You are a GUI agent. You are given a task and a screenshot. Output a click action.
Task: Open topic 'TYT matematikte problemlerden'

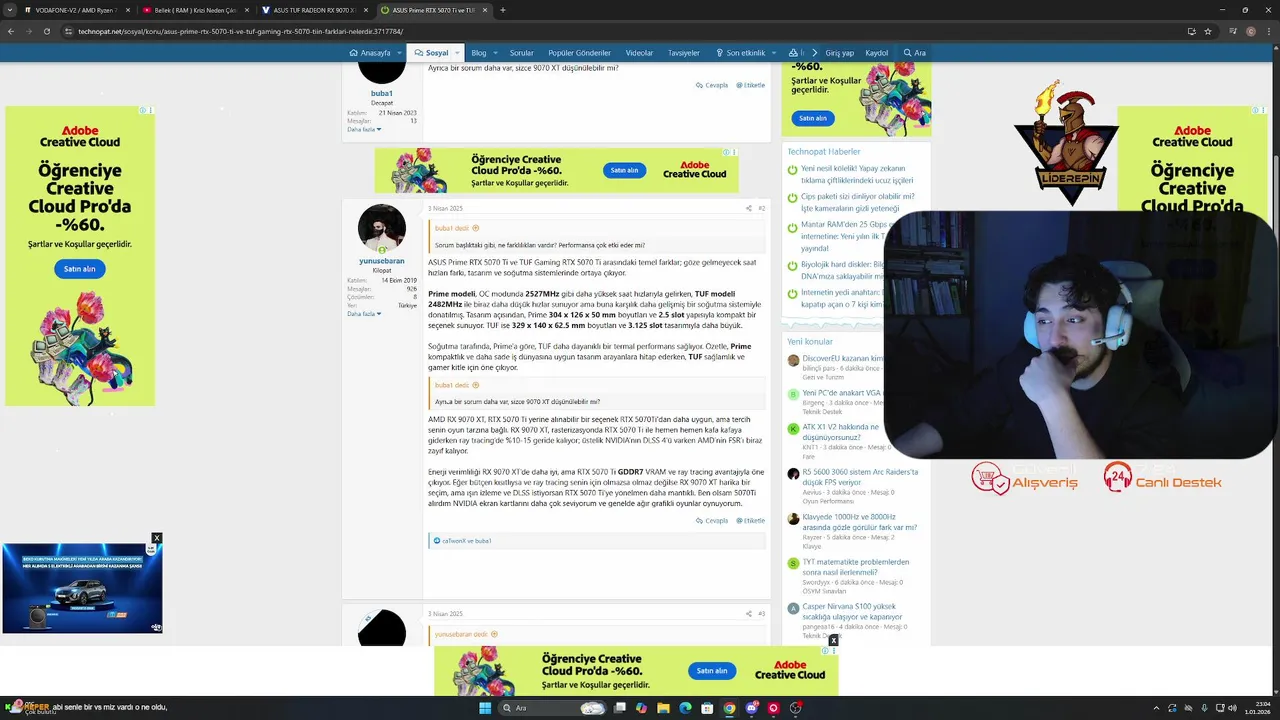[855, 567]
